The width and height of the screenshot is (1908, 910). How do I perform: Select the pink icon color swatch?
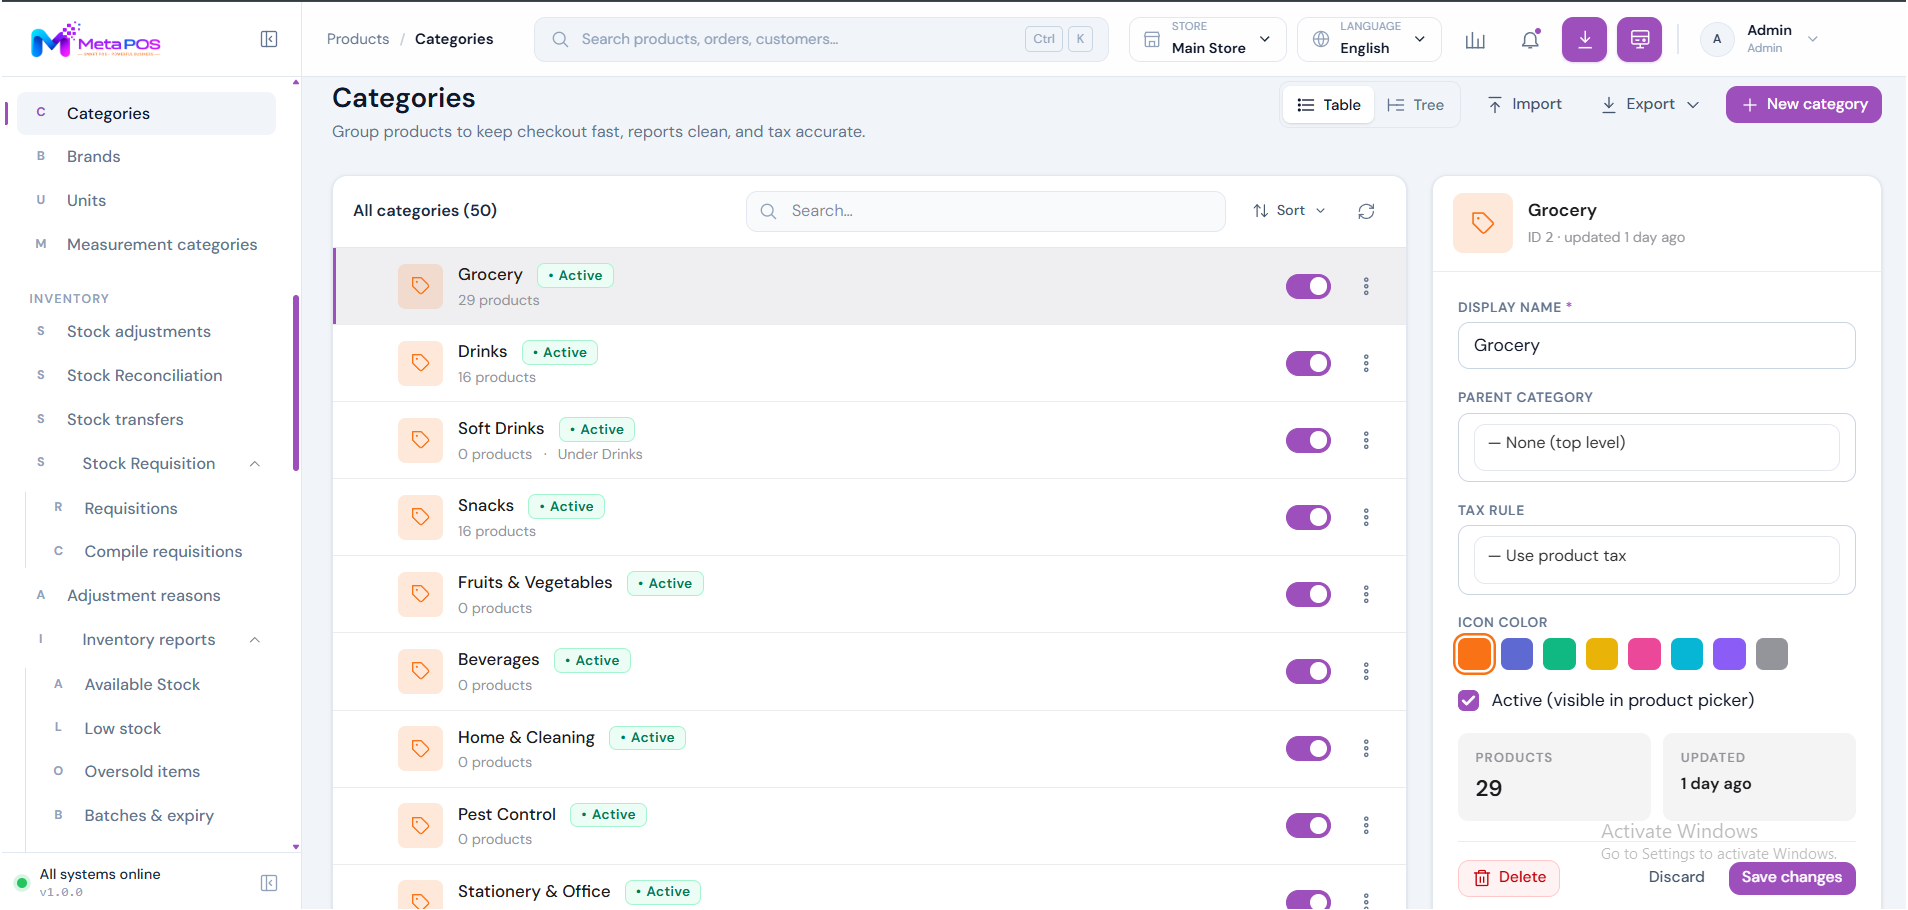pyautogui.click(x=1644, y=655)
